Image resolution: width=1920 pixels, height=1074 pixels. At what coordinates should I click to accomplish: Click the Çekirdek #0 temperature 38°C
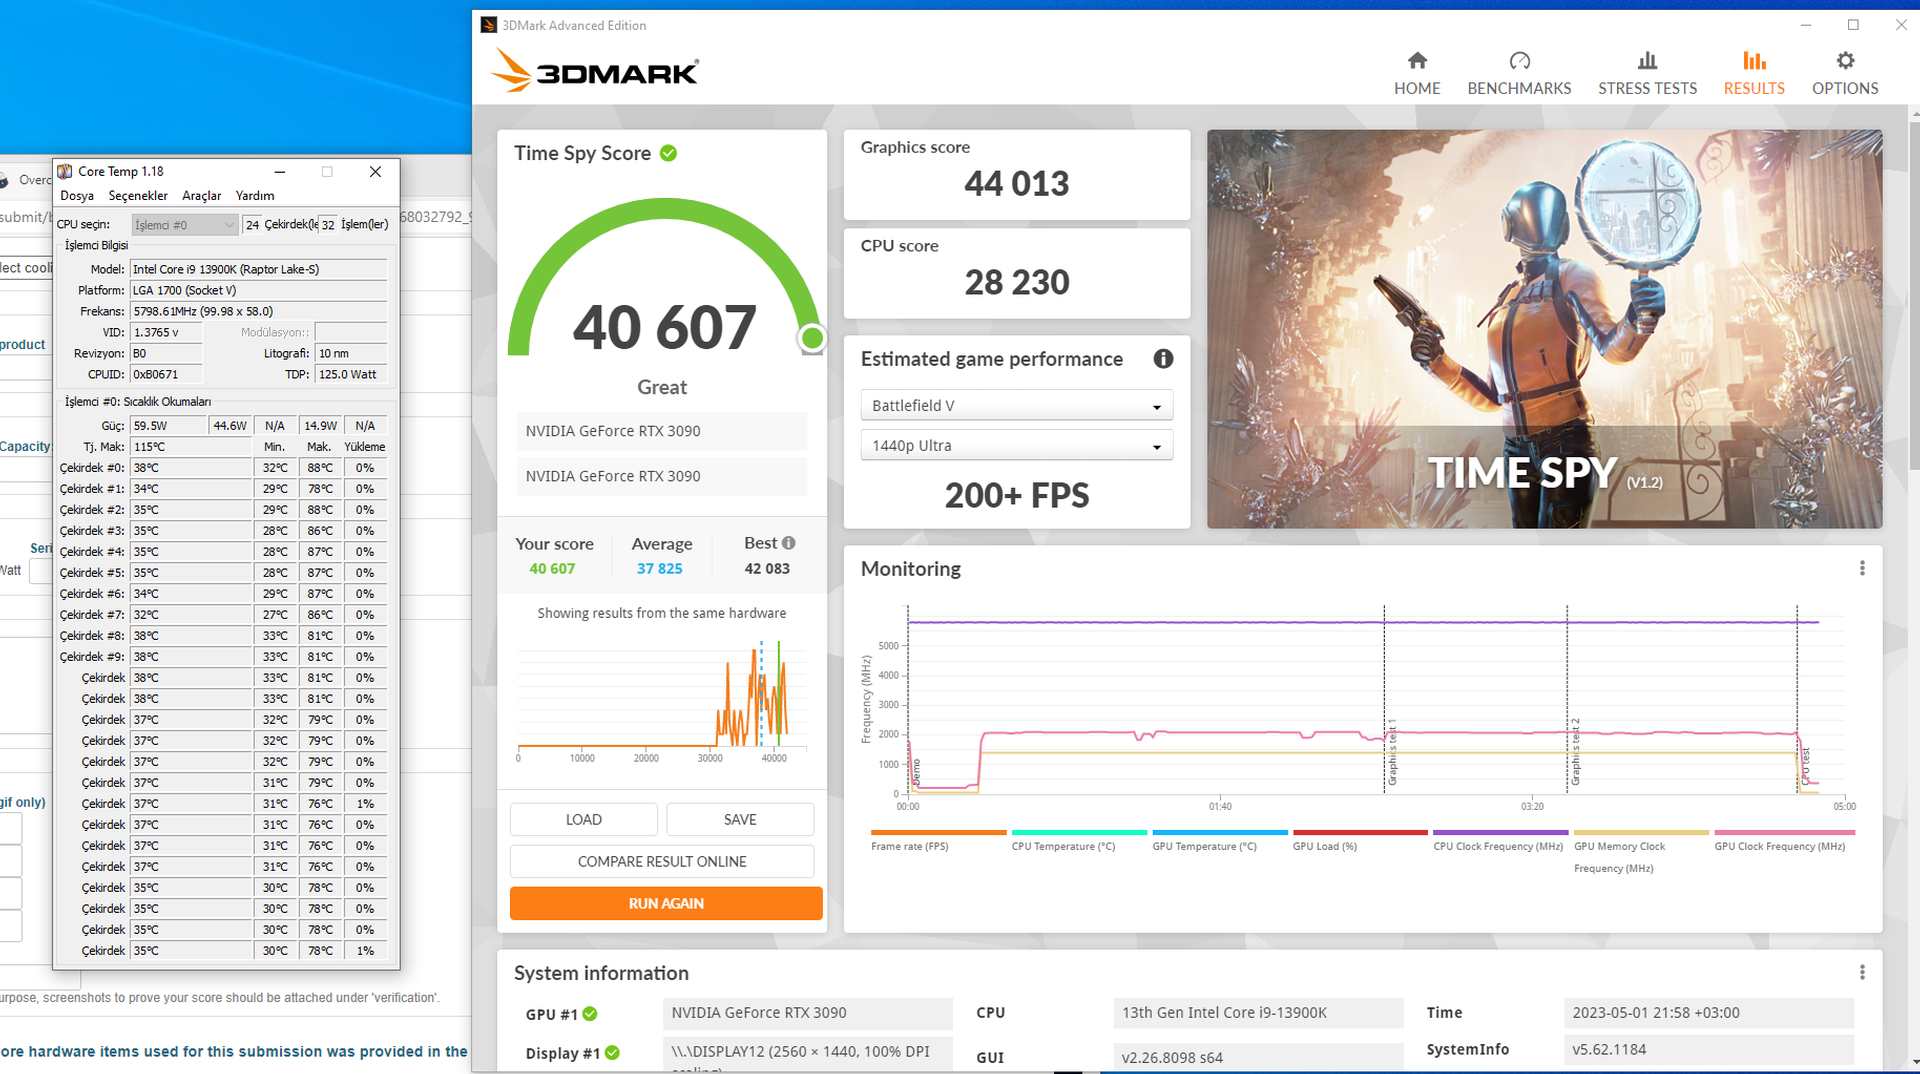[191, 468]
